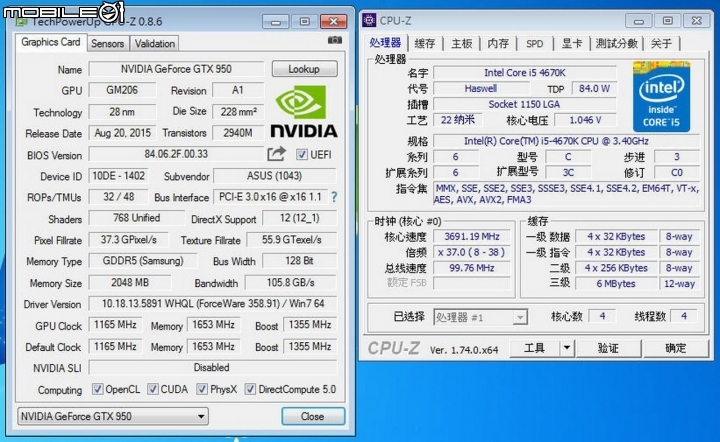Open the GPU selection dropdown in GPU-Z
Viewport: 720px width, 442px height.
click(x=113, y=416)
